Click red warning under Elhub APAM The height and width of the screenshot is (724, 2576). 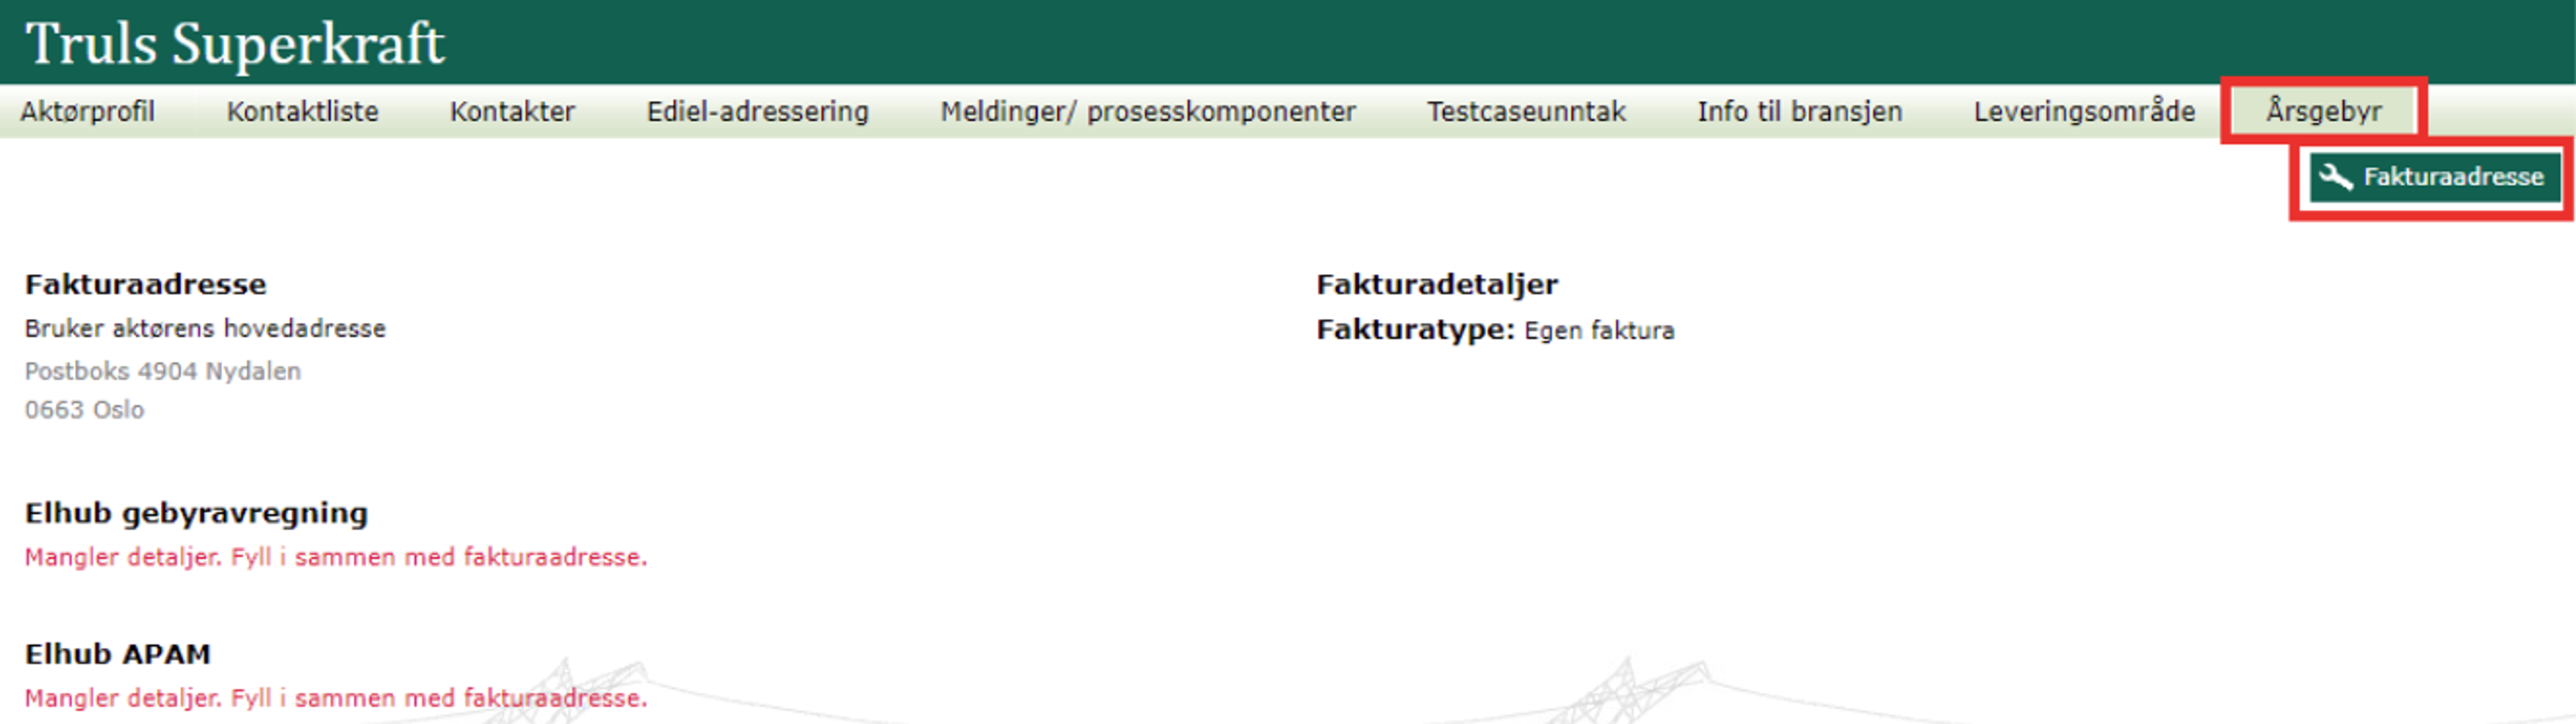tap(336, 698)
